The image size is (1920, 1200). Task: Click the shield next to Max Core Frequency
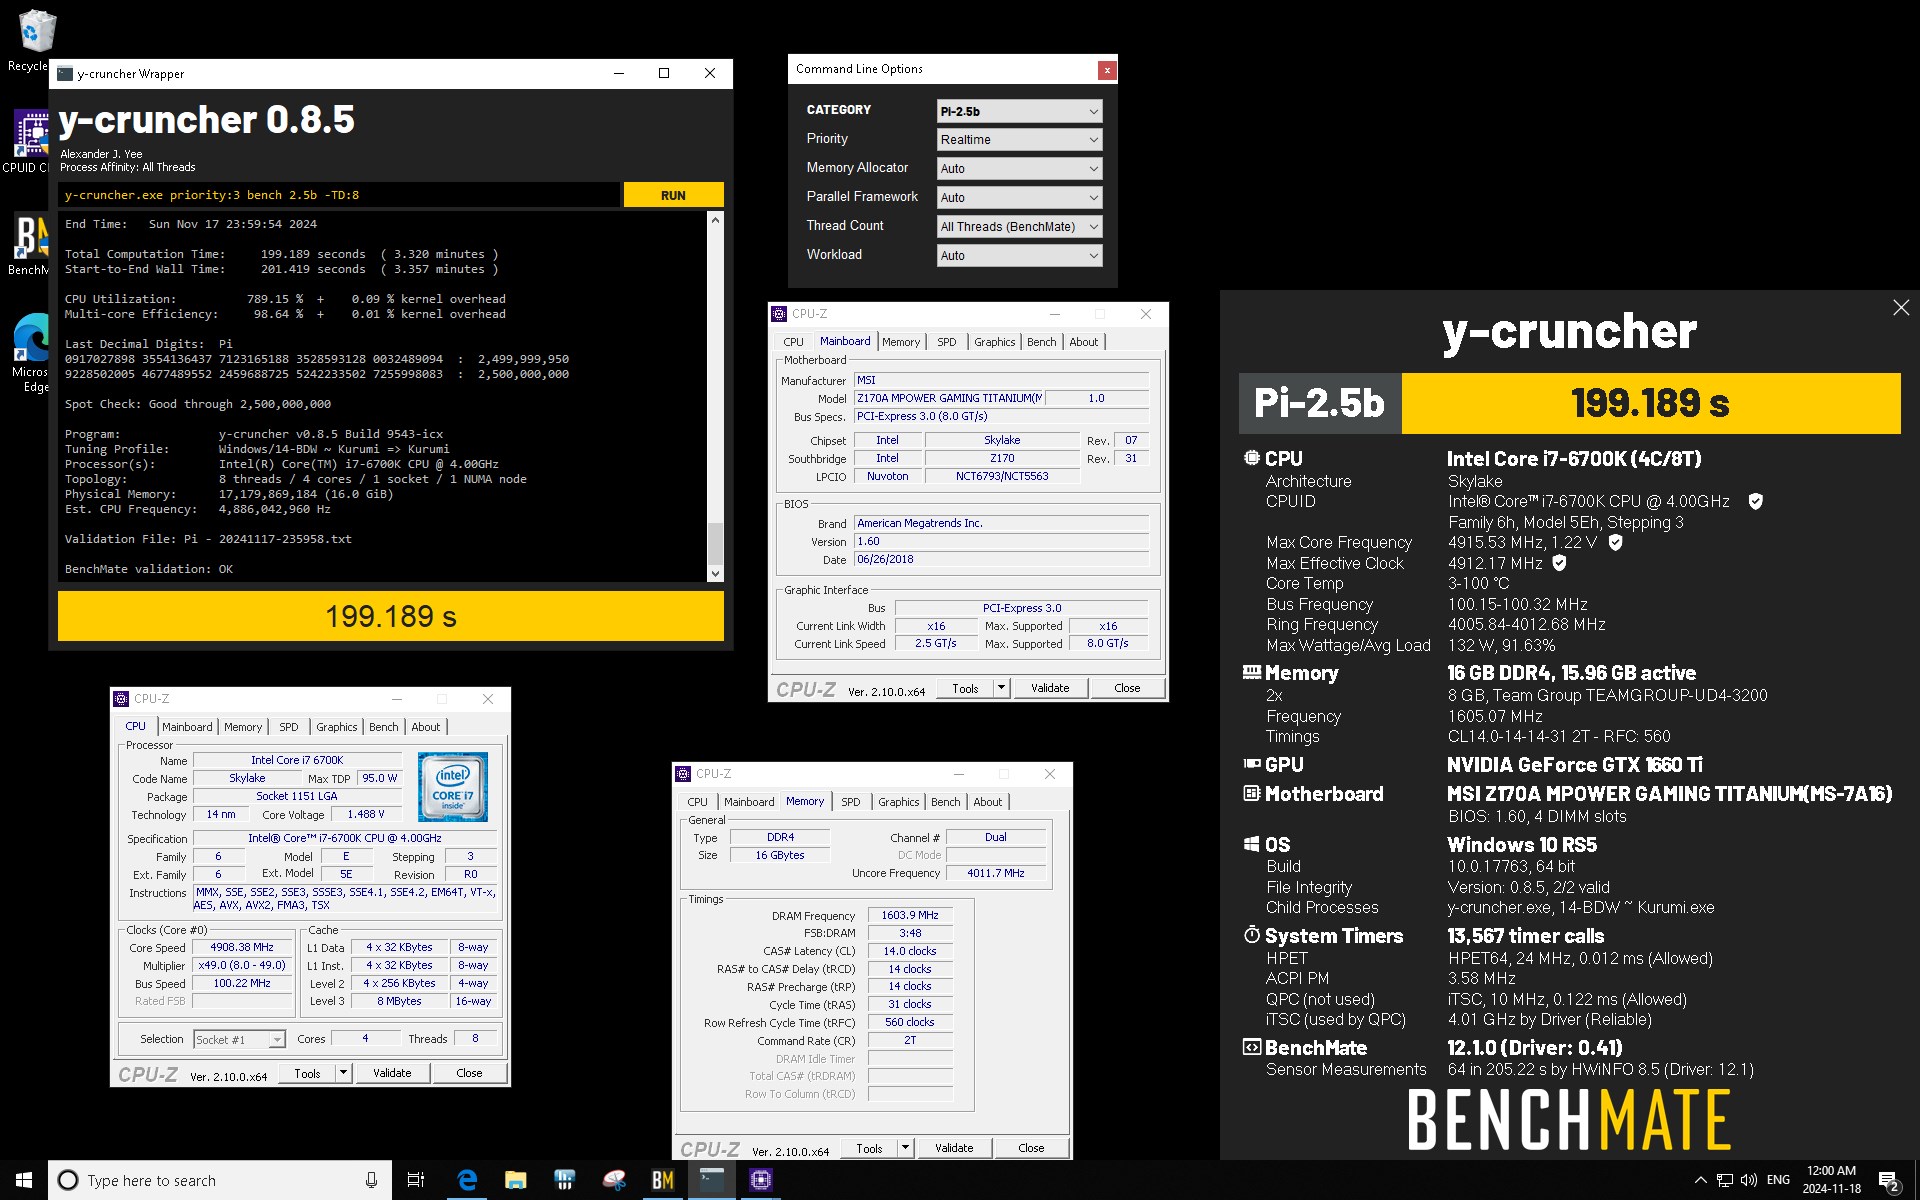click(1615, 542)
